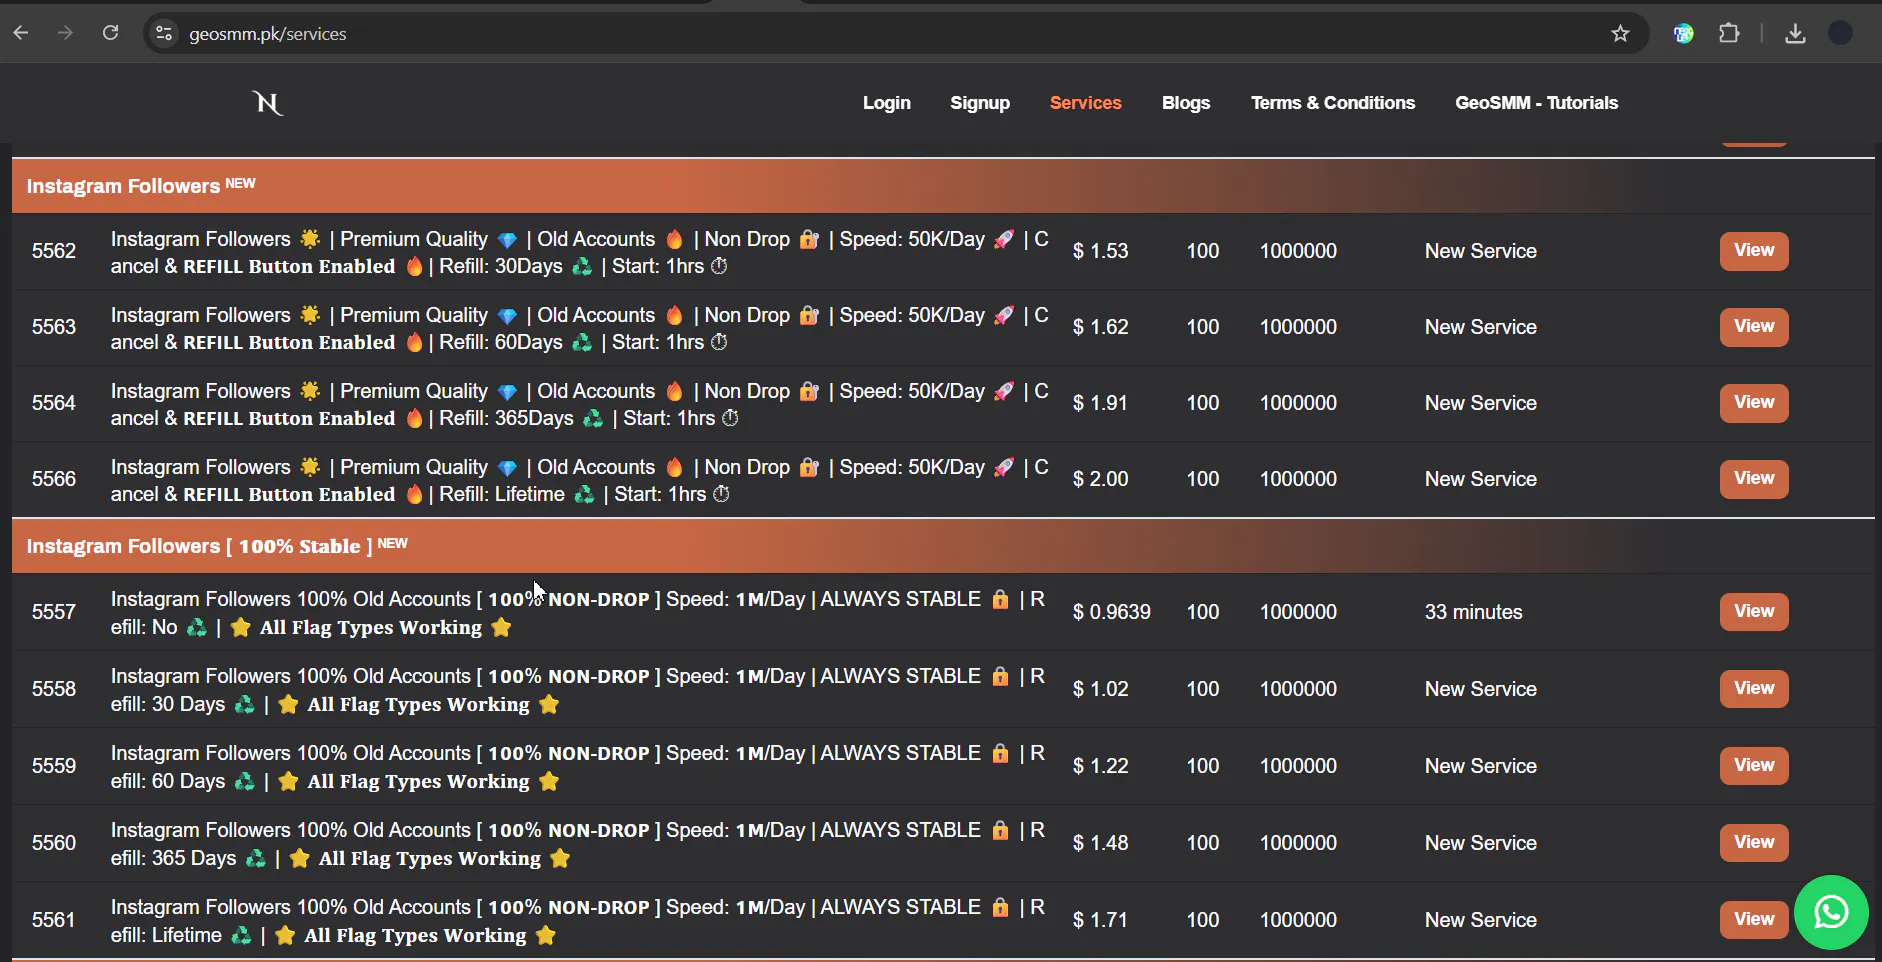Click the $ 1.91 price
The image size is (1882, 962).
pos(1100,403)
